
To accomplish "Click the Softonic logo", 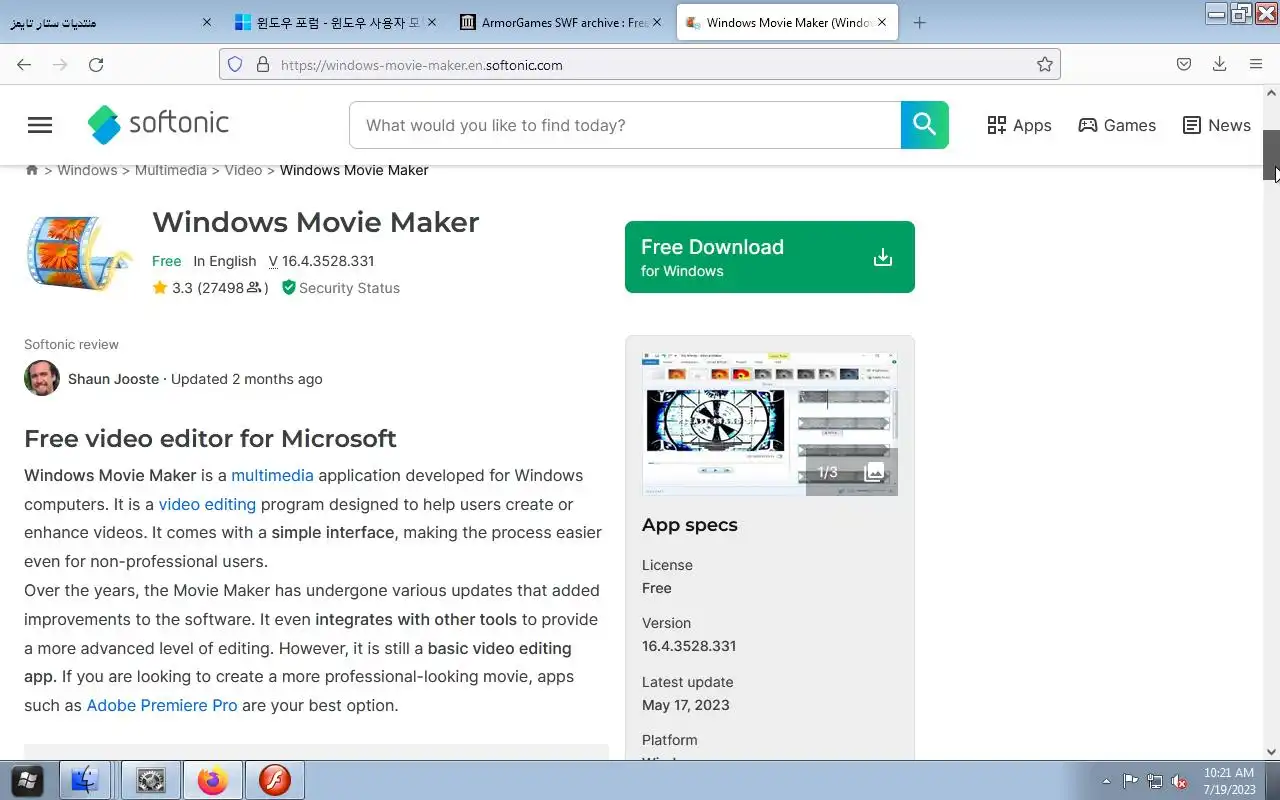I will pyautogui.click(x=158, y=124).
